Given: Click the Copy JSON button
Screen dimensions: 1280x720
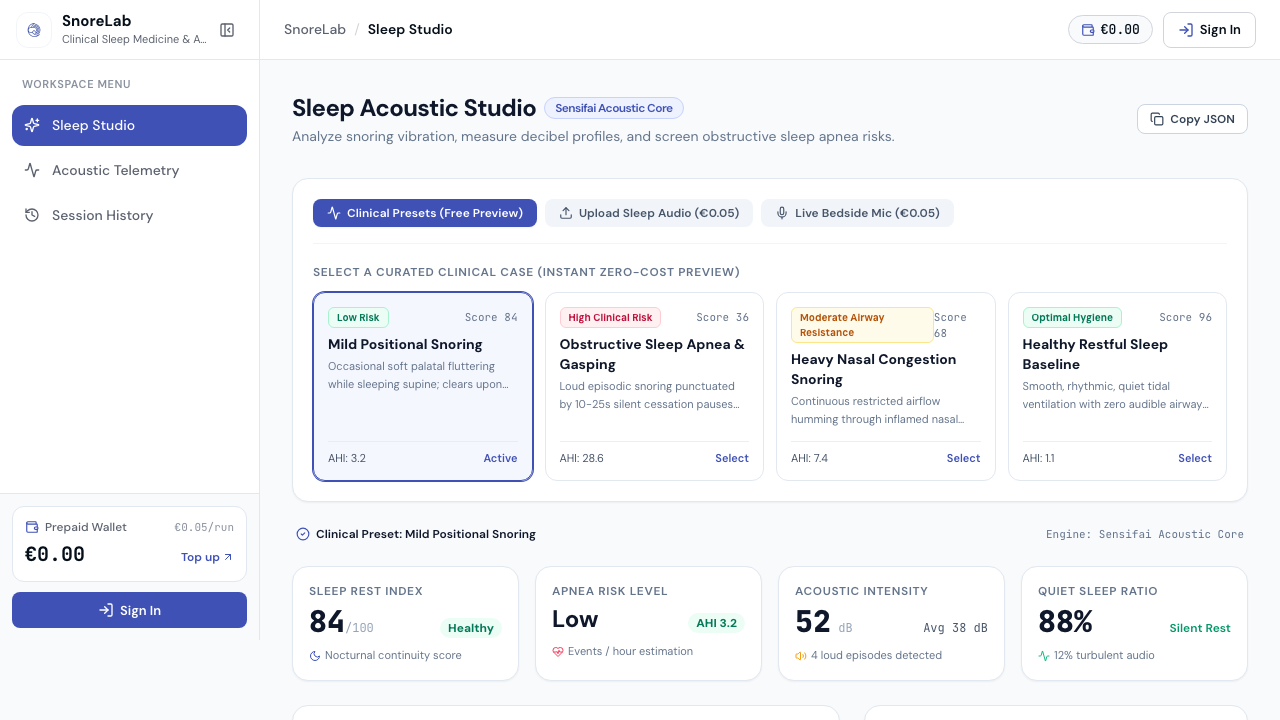Looking at the screenshot, I should pyautogui.click(x=1192, y=119).
